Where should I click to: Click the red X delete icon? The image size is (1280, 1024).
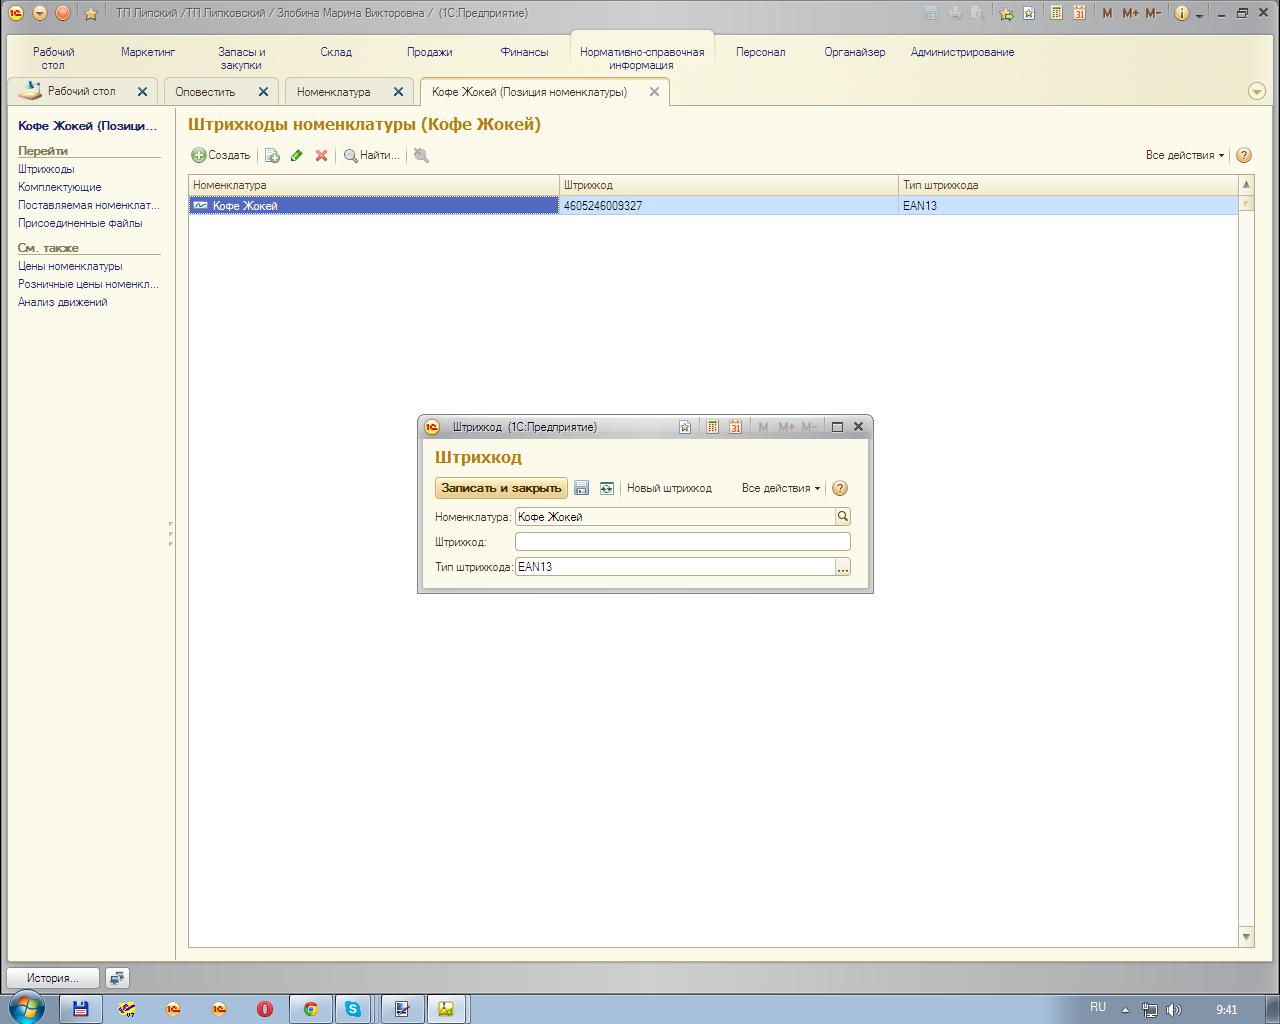coord(321,155)
